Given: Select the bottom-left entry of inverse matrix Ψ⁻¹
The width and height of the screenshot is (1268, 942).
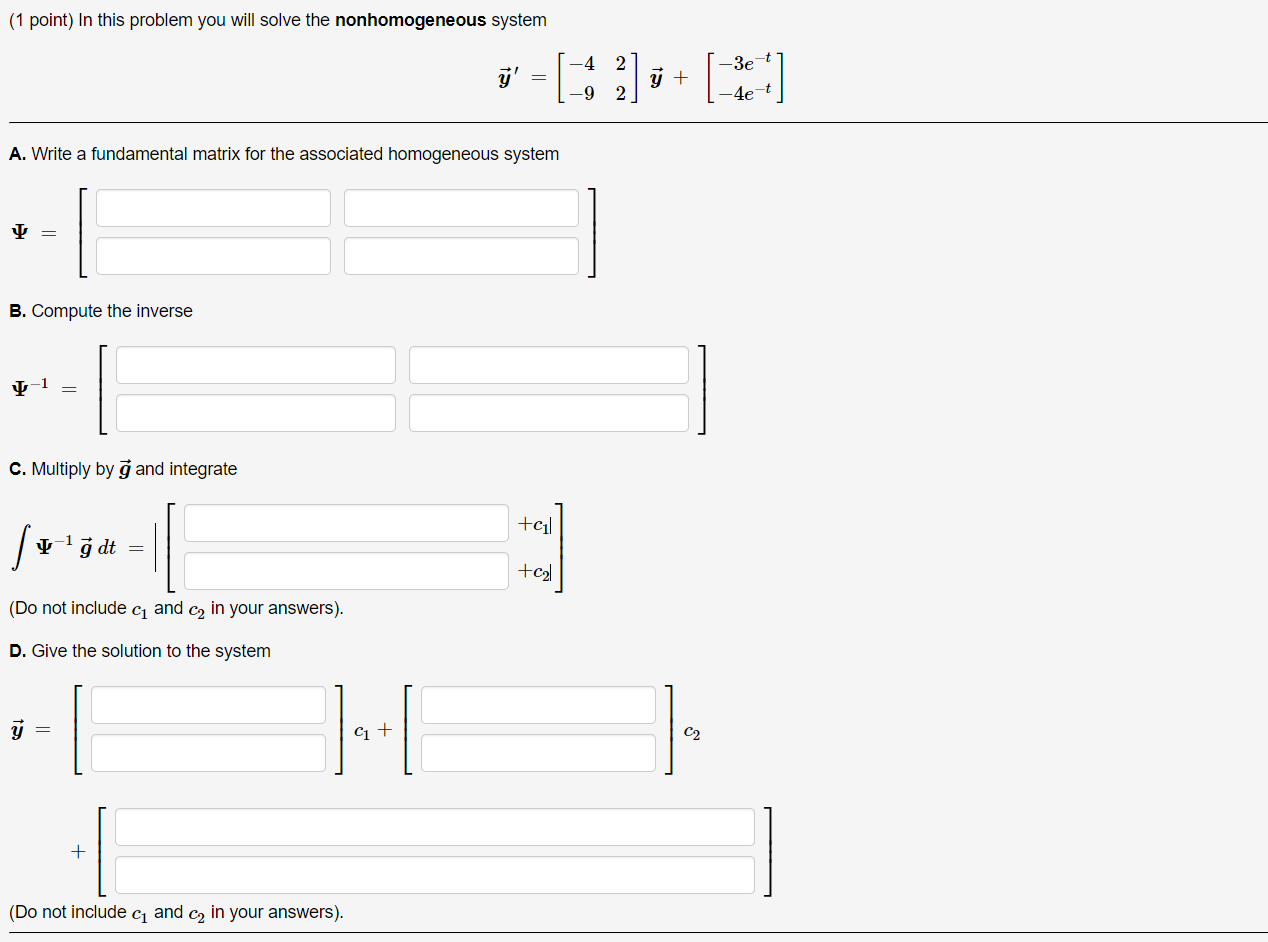Looking at the screenshot, I should 255,412.
